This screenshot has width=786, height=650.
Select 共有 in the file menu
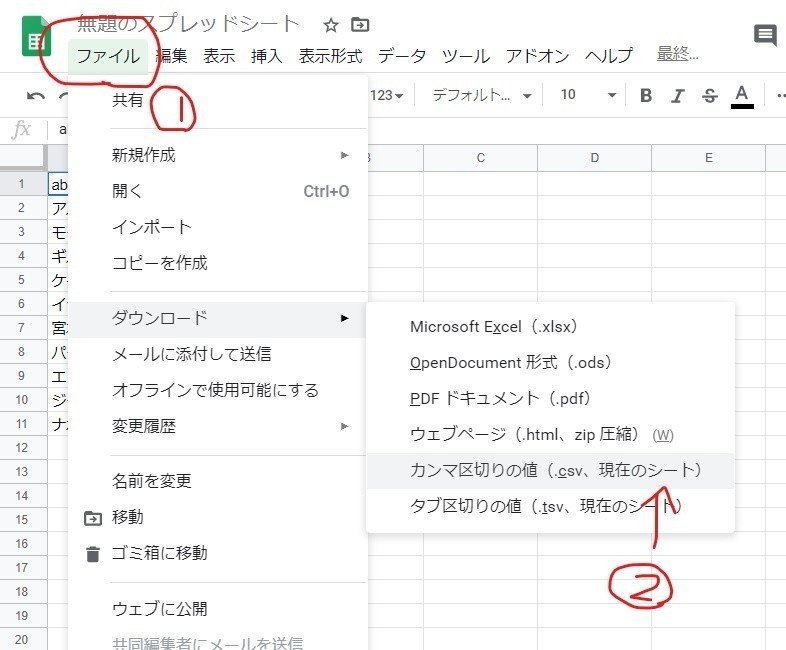click(218, 100)
